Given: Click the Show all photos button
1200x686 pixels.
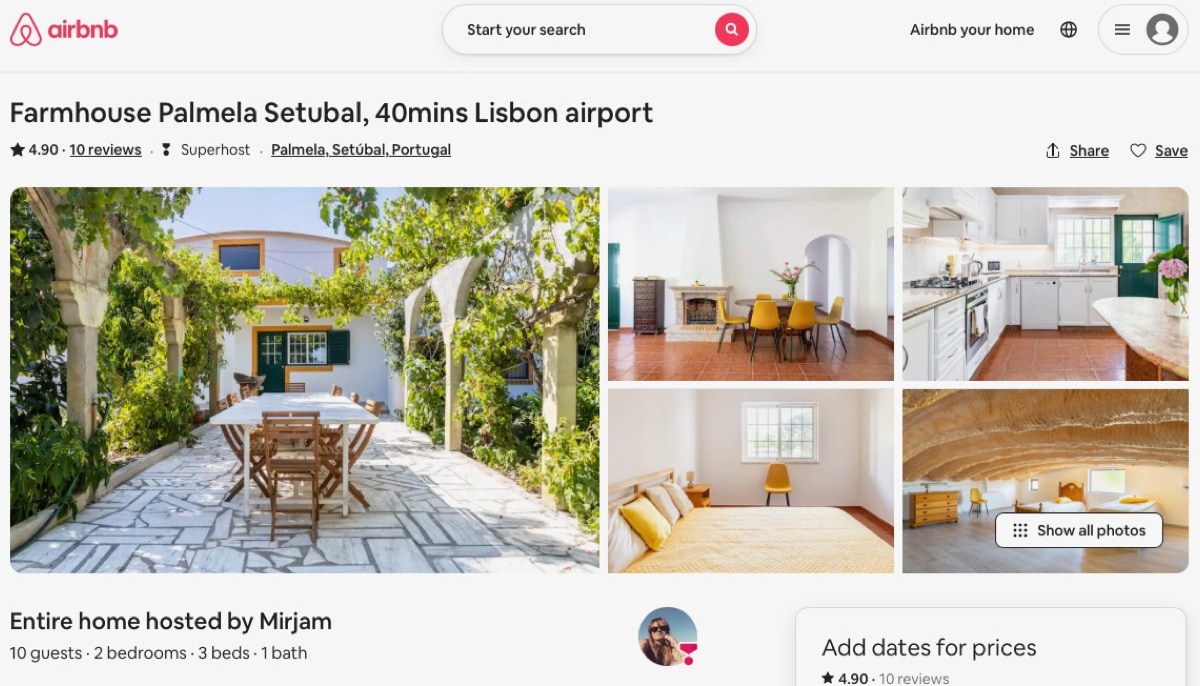Looking at the screenshot, I should click(x=1079, y=531).
